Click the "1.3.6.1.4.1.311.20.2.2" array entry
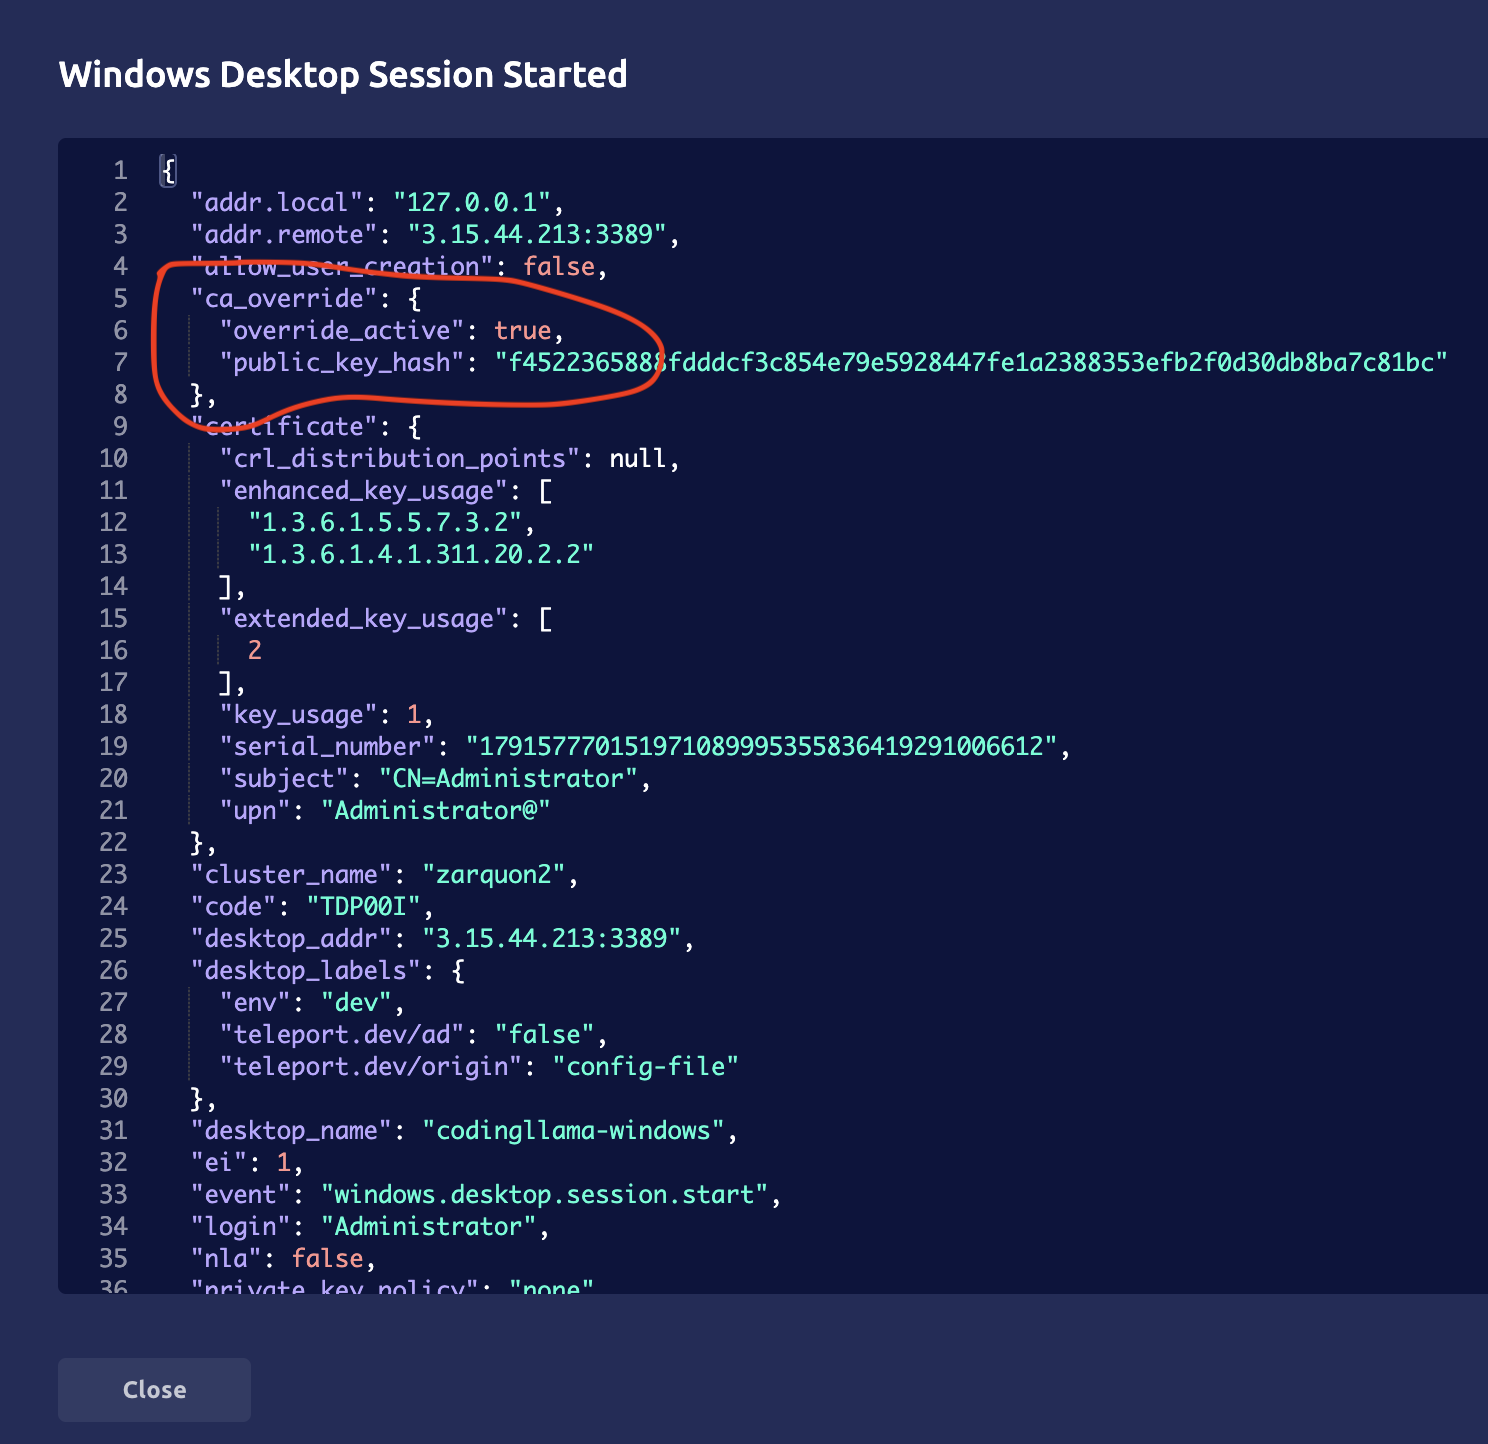Viewport: 1488px width, 1444px height. pyautogui.click(x=421, y=554)
